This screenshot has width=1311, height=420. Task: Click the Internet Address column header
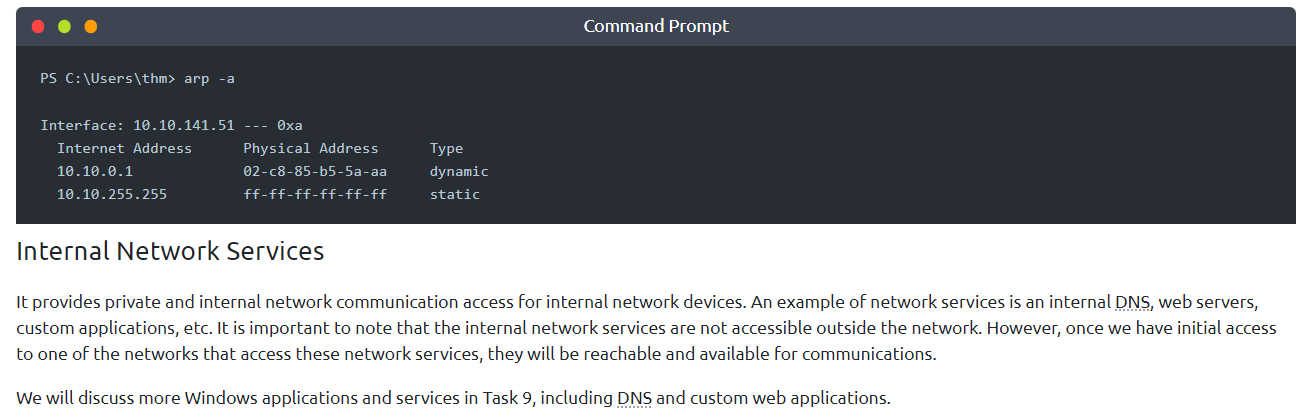coord(124,148)
